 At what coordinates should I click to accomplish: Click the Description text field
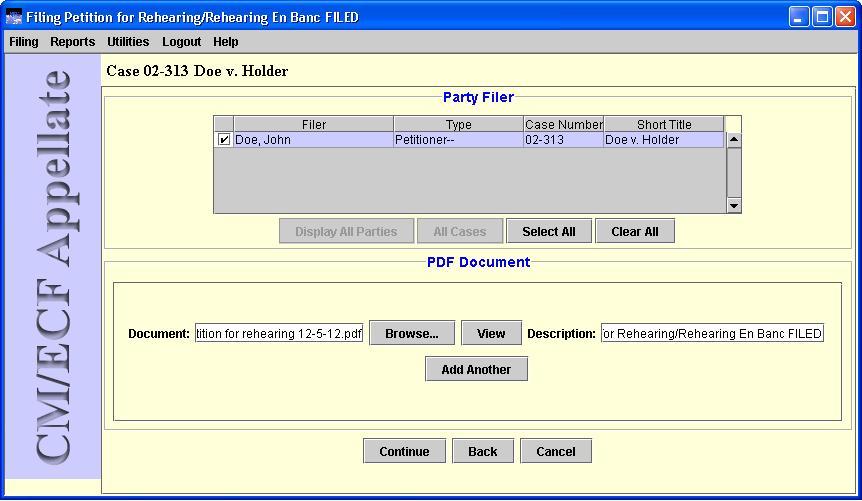point(712,333)
